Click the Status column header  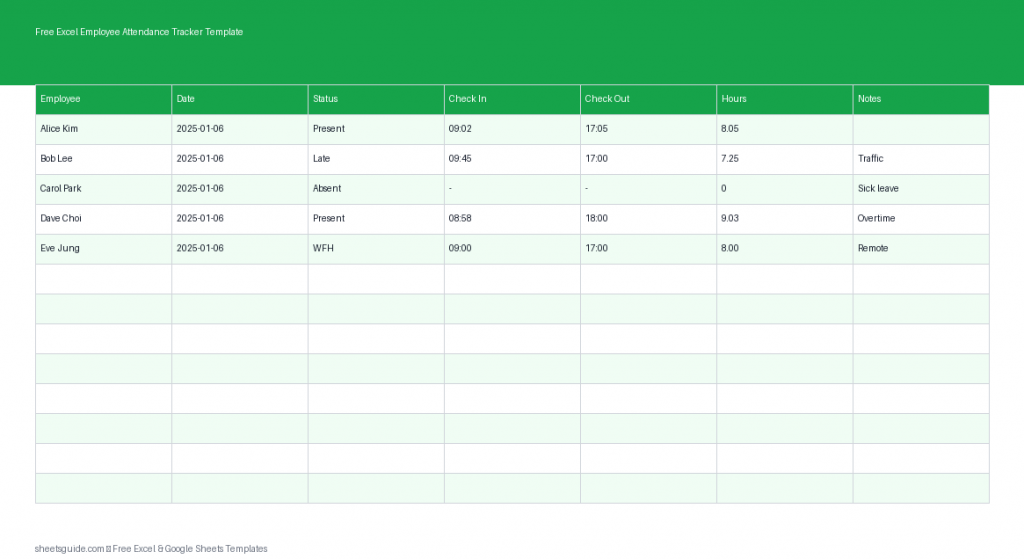tap(375, 99)
